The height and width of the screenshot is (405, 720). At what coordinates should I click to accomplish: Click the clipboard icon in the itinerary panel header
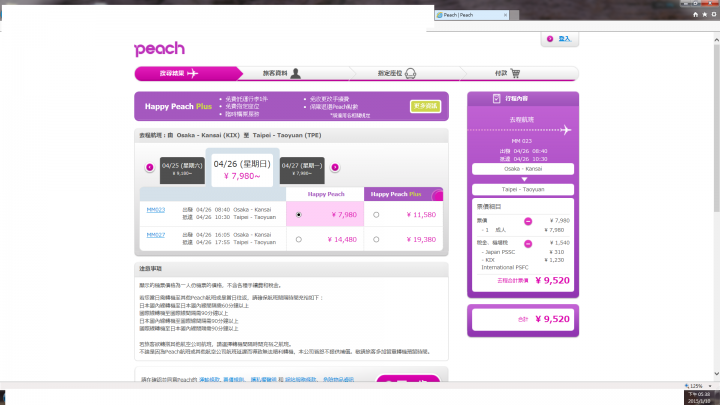pyautogui.click(x=496, y=99)
